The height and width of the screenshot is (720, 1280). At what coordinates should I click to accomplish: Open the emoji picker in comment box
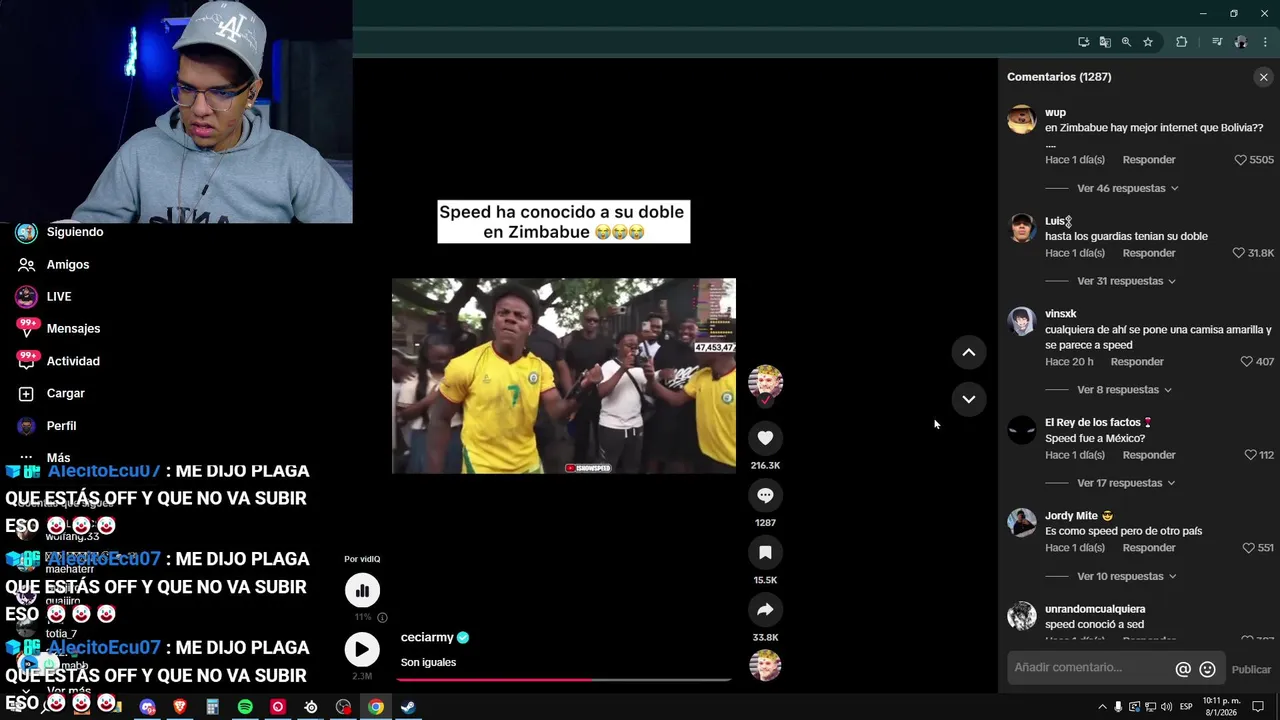tap(1207, 669)
